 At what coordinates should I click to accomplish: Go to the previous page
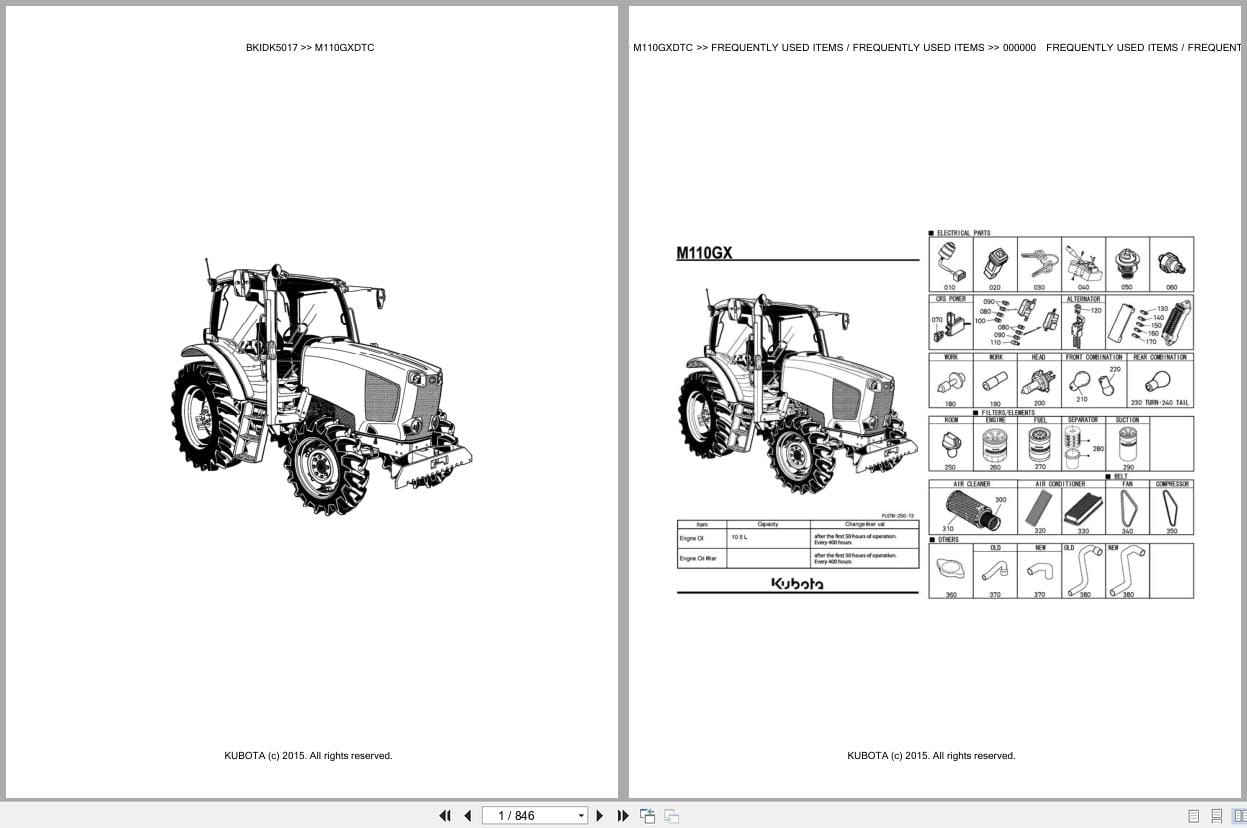[x=467, y=816]
